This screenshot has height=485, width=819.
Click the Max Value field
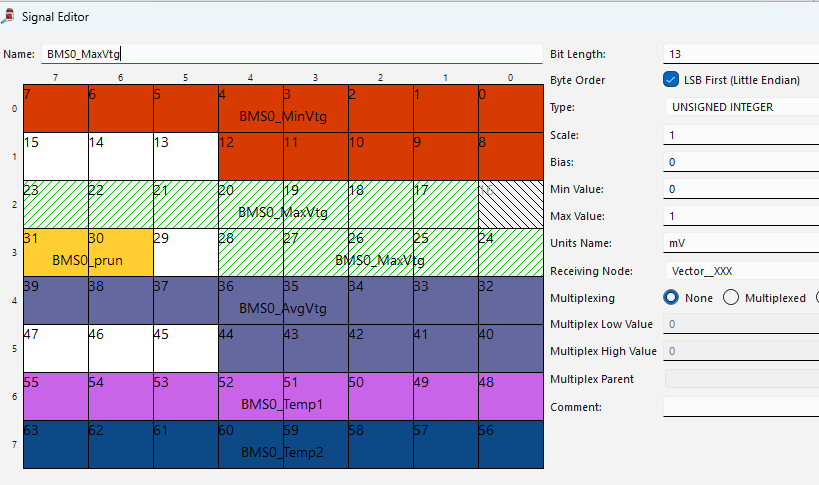point(740,216)
